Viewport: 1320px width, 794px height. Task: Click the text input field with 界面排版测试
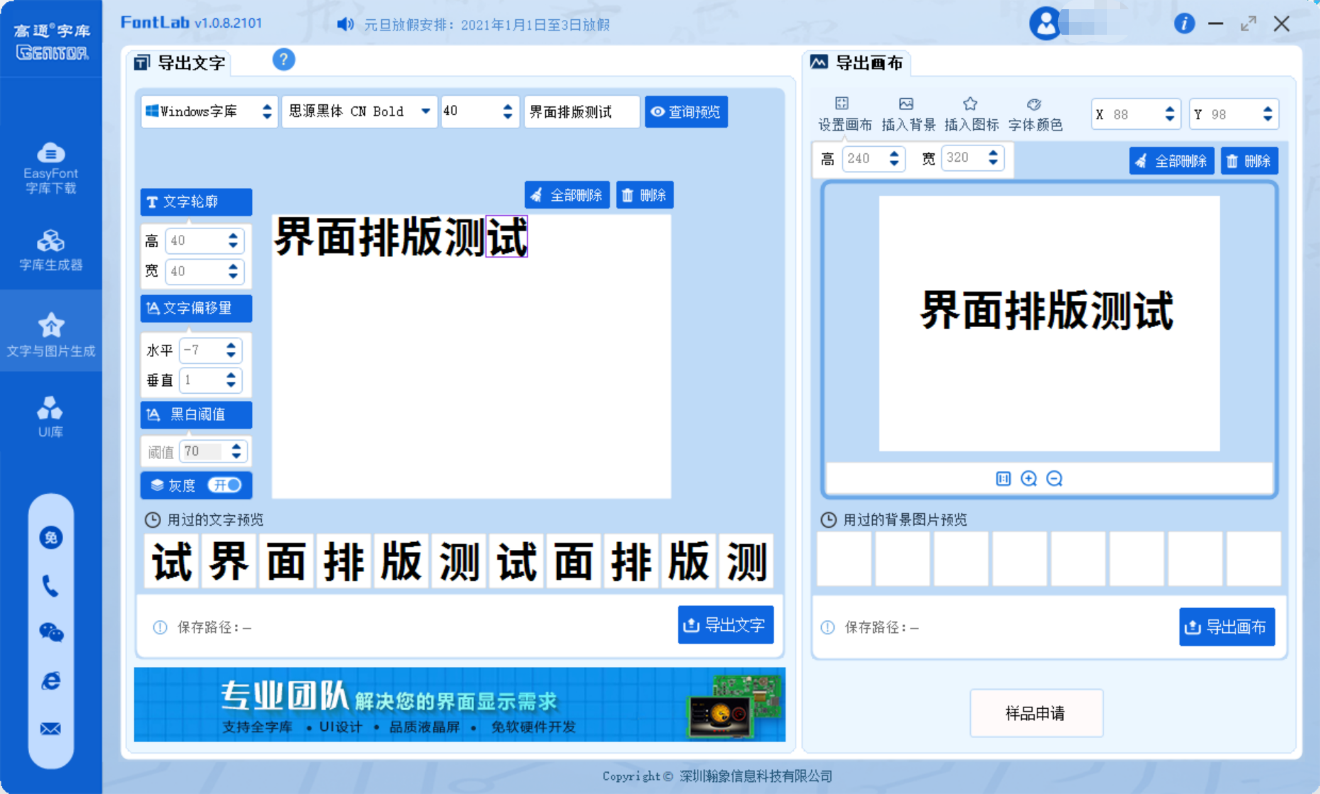point(581,112)
